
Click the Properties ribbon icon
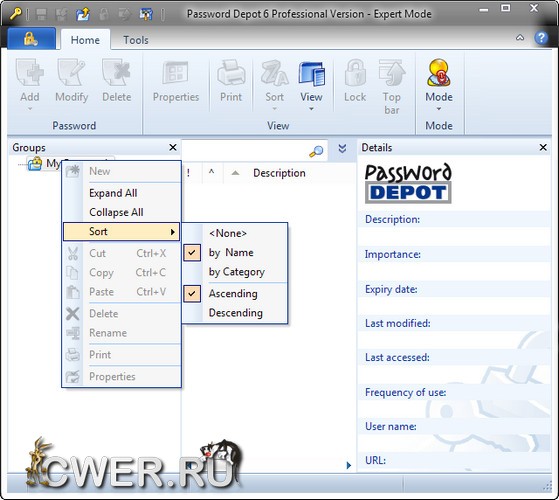pos(175,72)
